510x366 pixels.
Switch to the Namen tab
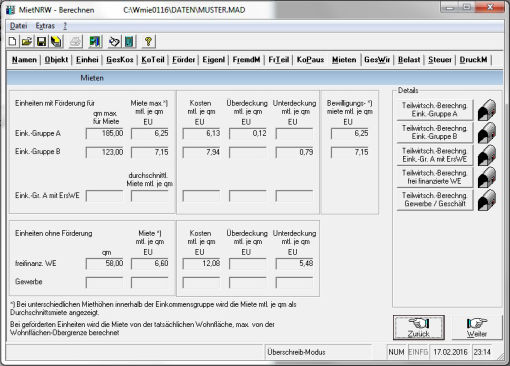point(24,60)
